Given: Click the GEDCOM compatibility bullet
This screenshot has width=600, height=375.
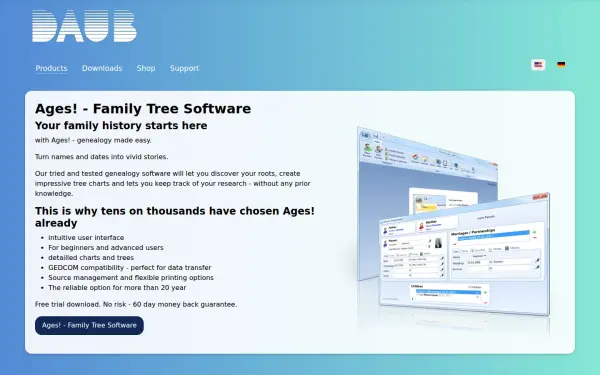Looking at the screenshot, I should pyautogui.click(x=130, y=267).
